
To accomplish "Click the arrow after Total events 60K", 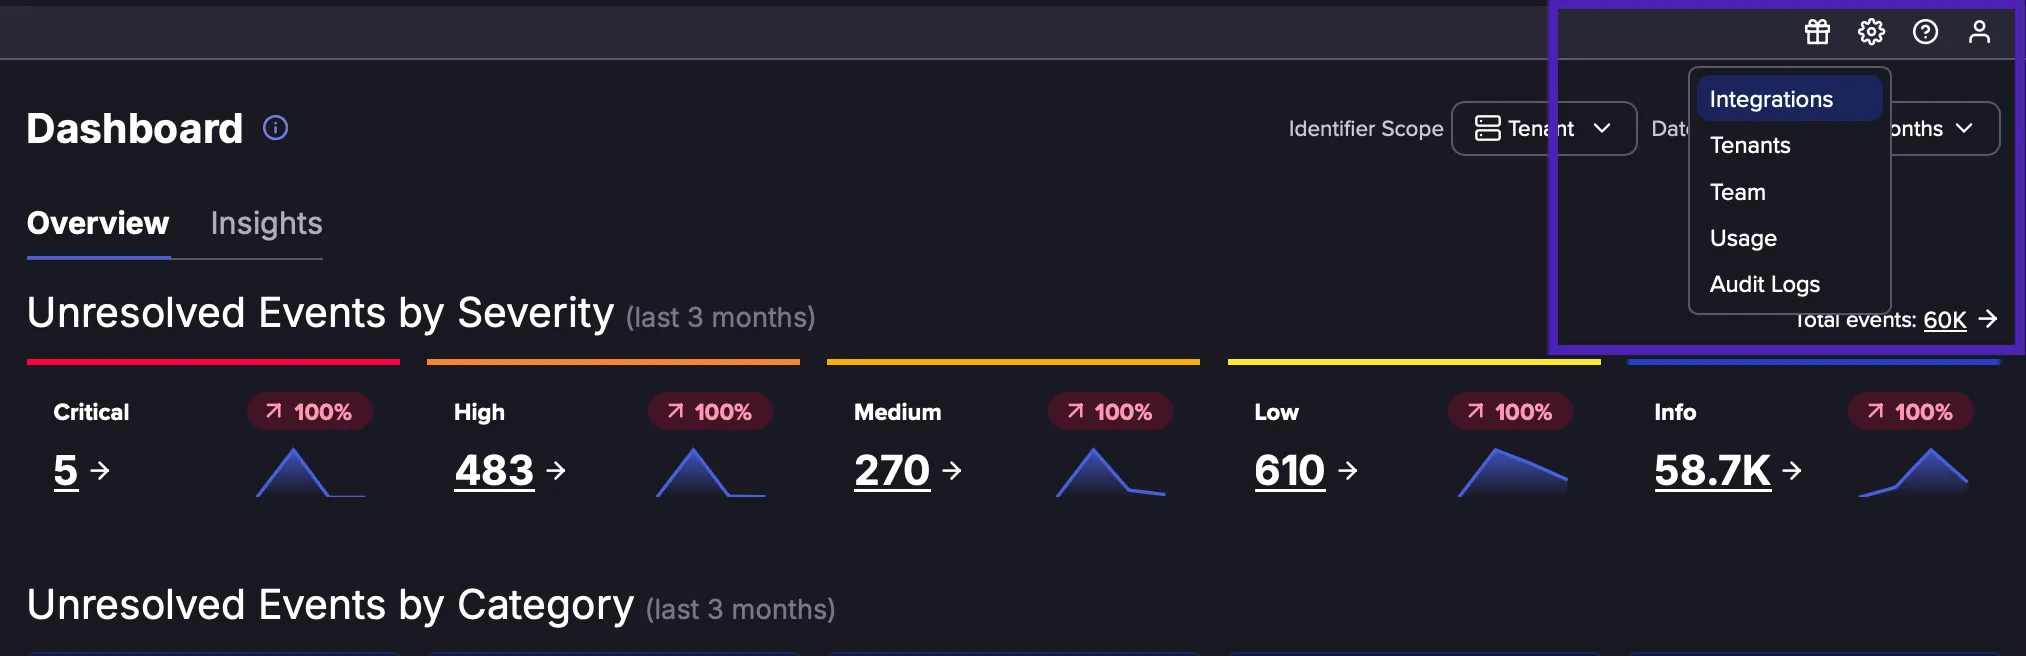I will 1988,319.
